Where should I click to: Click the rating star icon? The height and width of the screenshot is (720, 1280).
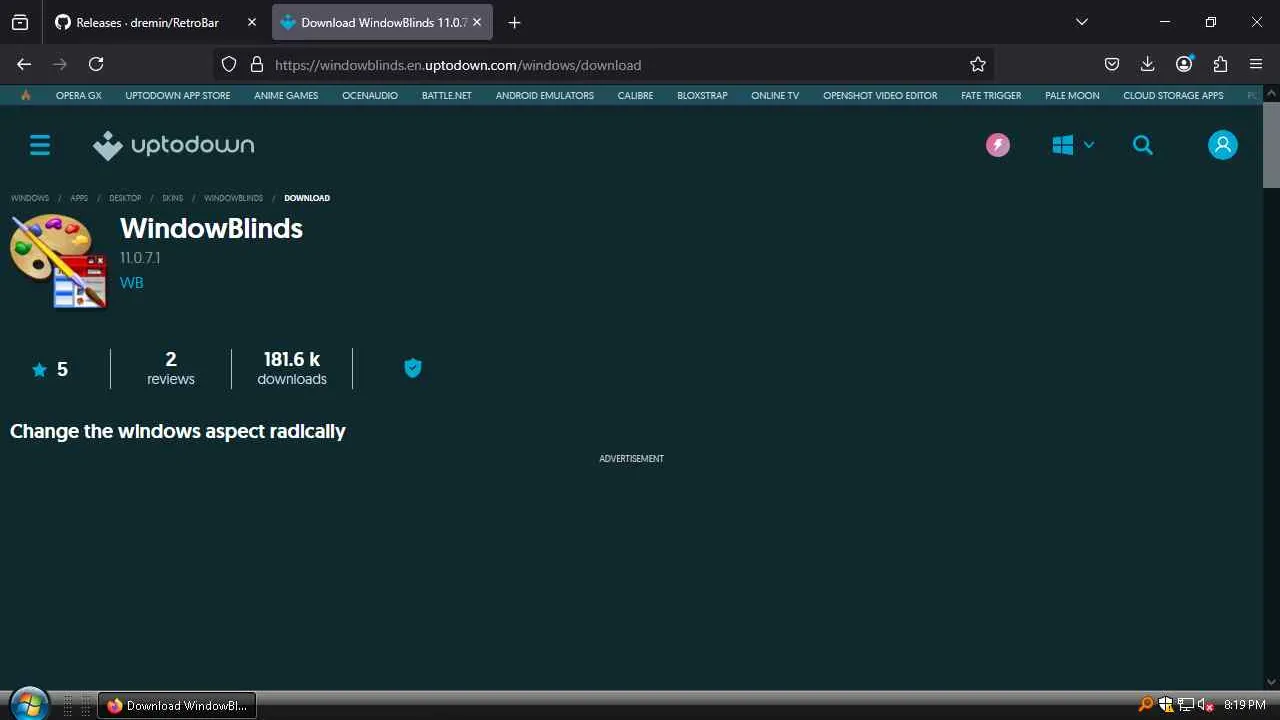click(x=39, y=370)
